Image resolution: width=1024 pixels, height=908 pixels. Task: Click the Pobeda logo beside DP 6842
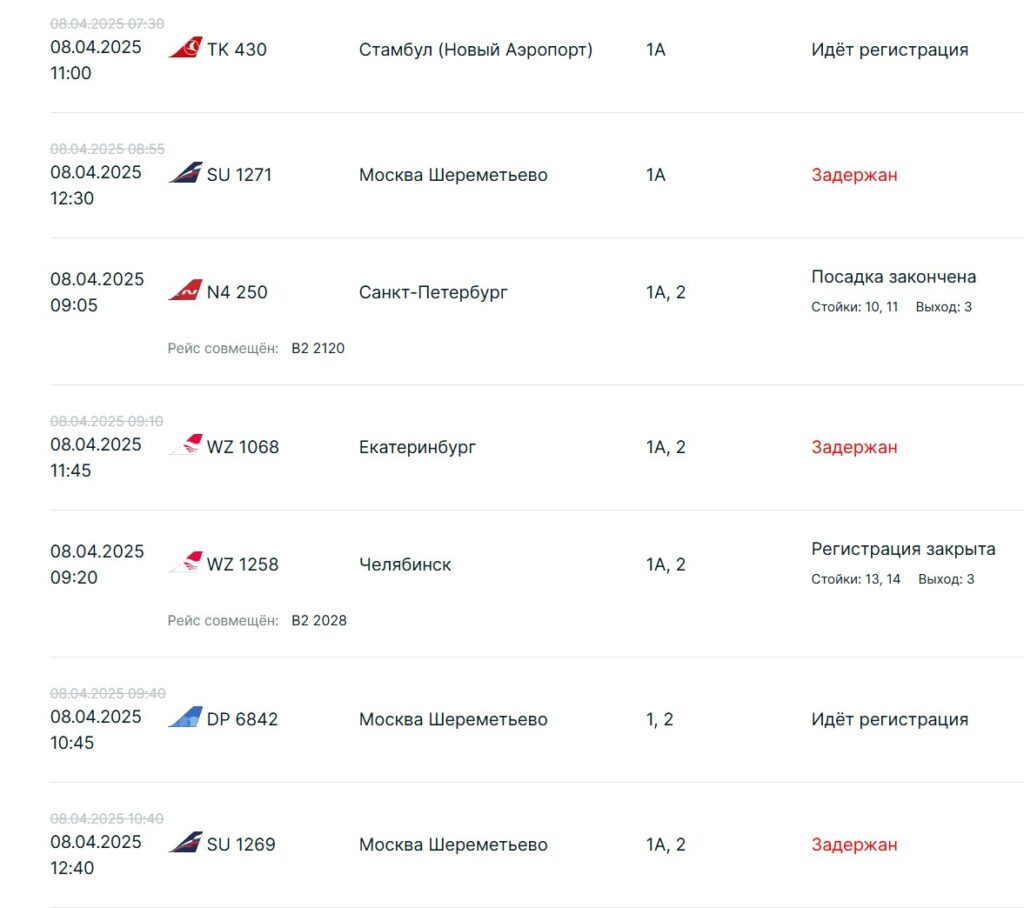pos(185,718)
